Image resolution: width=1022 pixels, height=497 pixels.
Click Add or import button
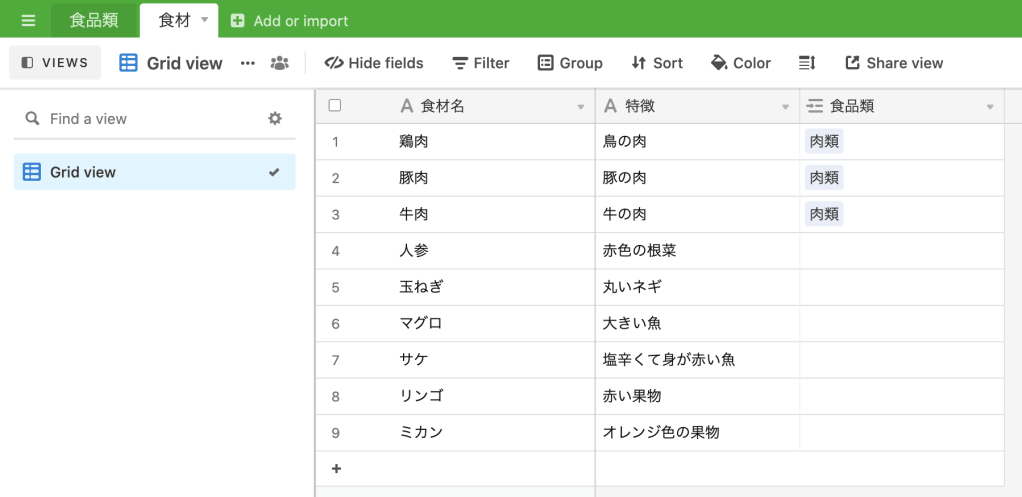click(289, 20)
